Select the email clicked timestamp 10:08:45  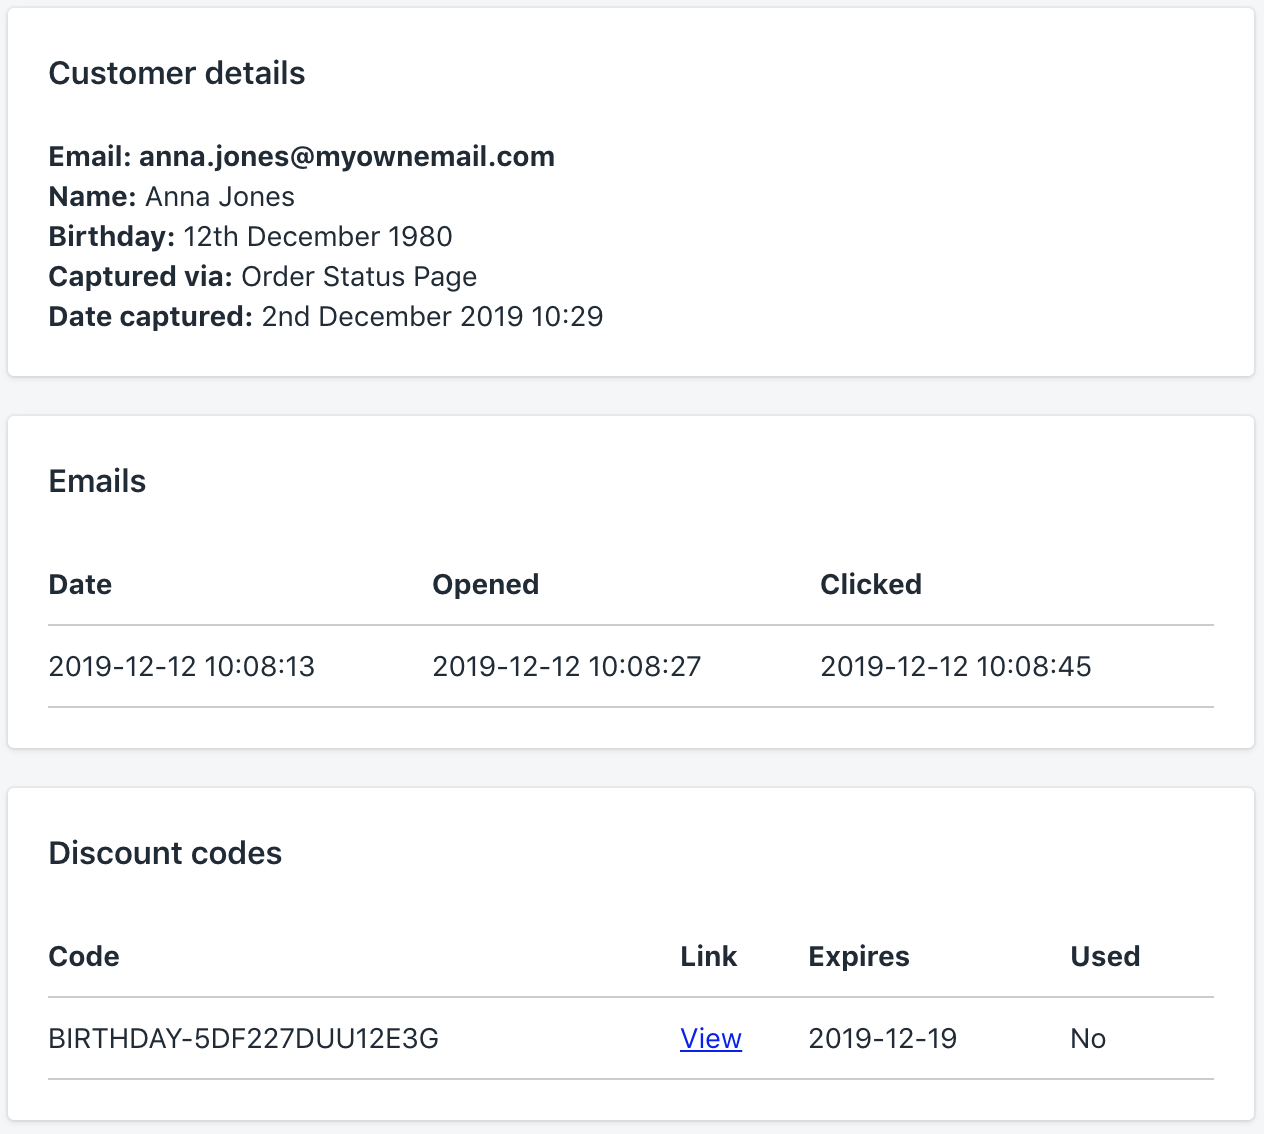[x=955, y=667]
